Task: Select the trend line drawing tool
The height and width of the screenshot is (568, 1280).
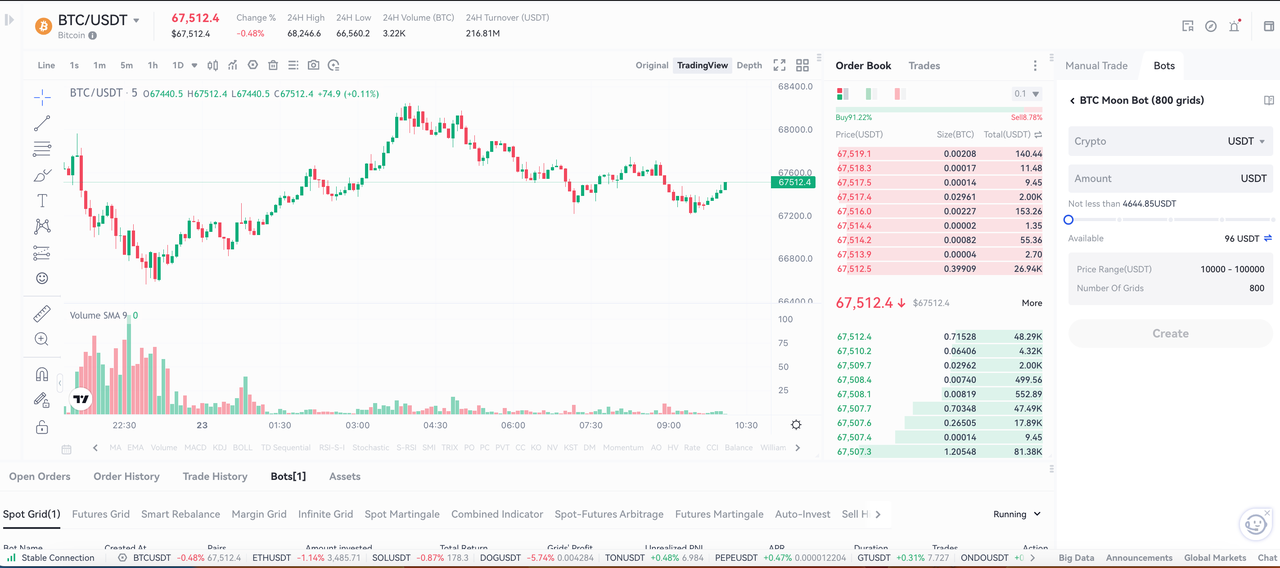Action: [42, 123]
